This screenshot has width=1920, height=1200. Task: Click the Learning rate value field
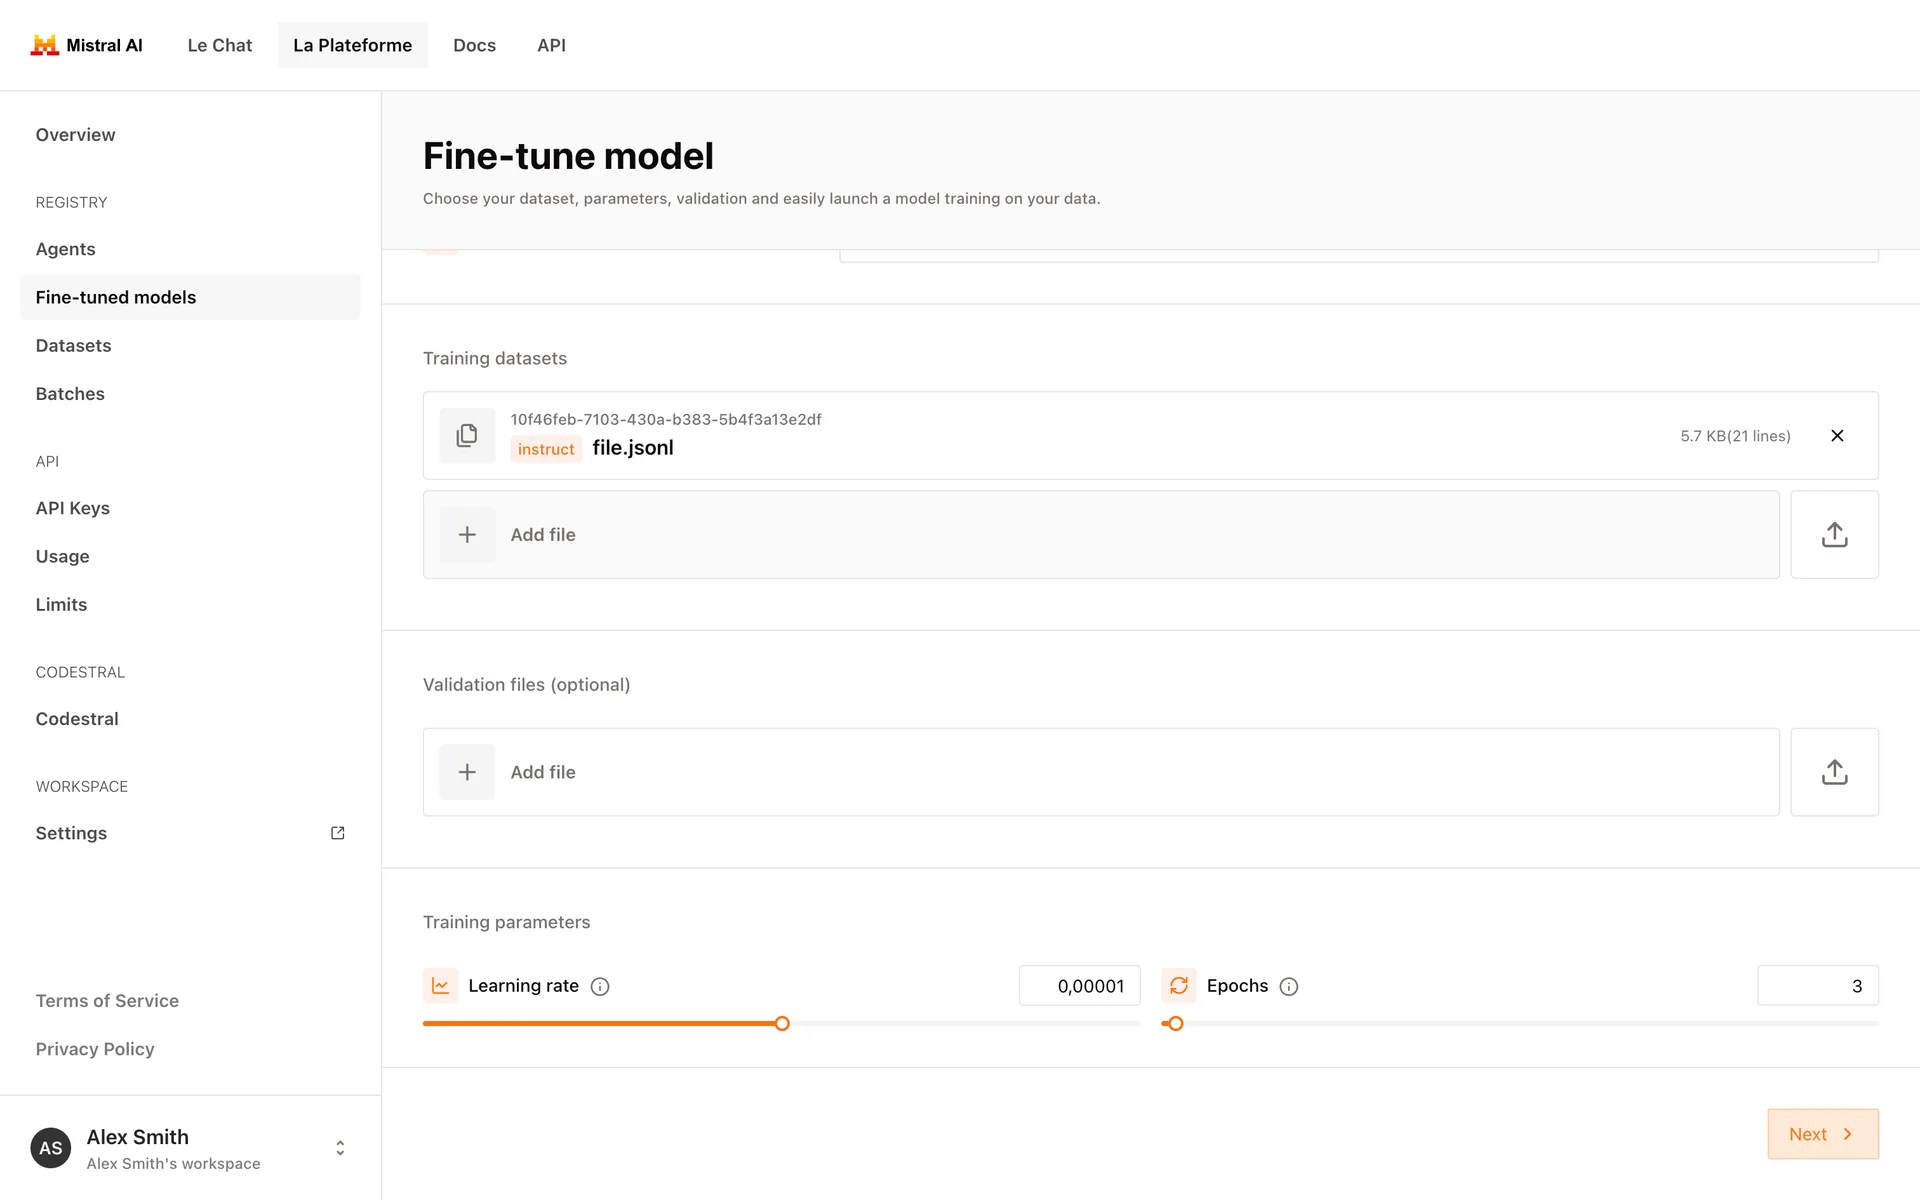1080,986
